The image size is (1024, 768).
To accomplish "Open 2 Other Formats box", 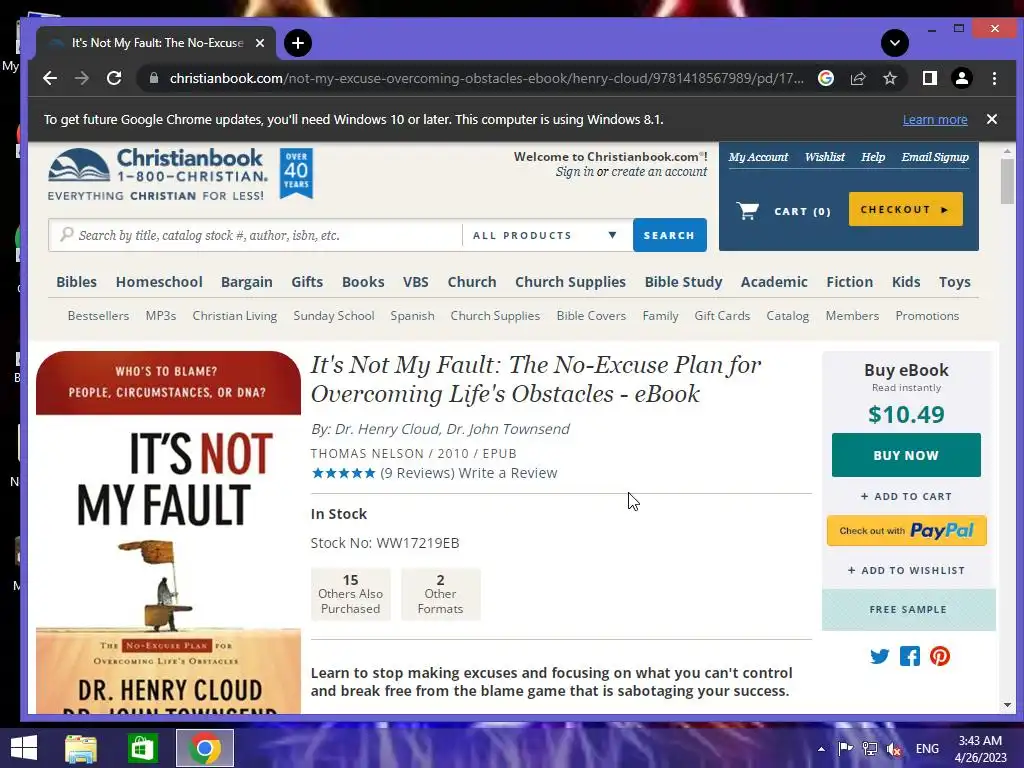I will coord(440,594).
